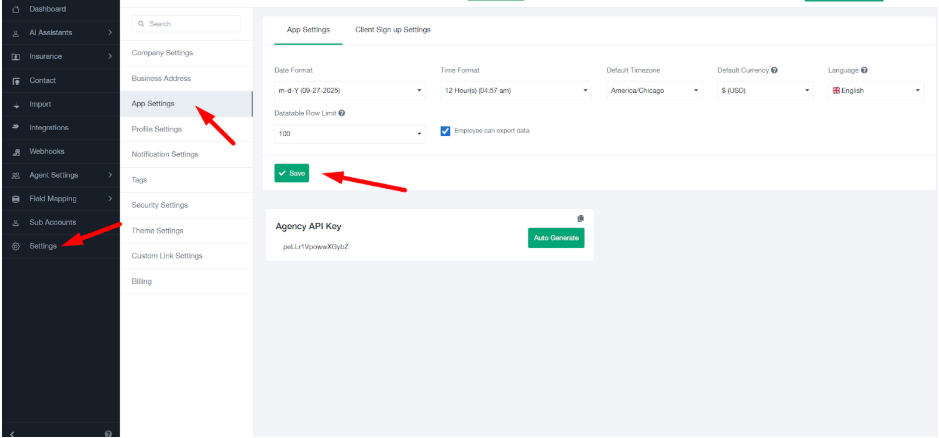Screen dimensions: 939x438
Task: Open Security Settings in the settings menu
Action: [160, 205]
